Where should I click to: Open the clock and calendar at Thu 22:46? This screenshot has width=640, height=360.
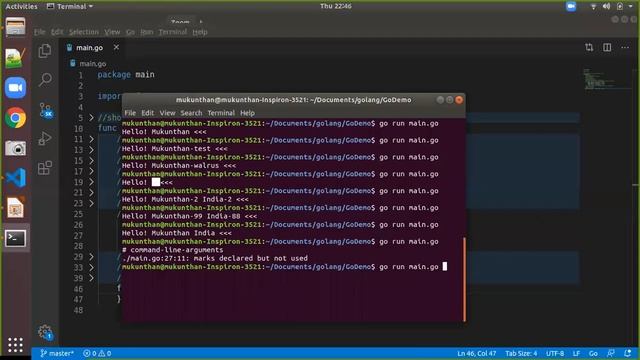coord(336,6)
